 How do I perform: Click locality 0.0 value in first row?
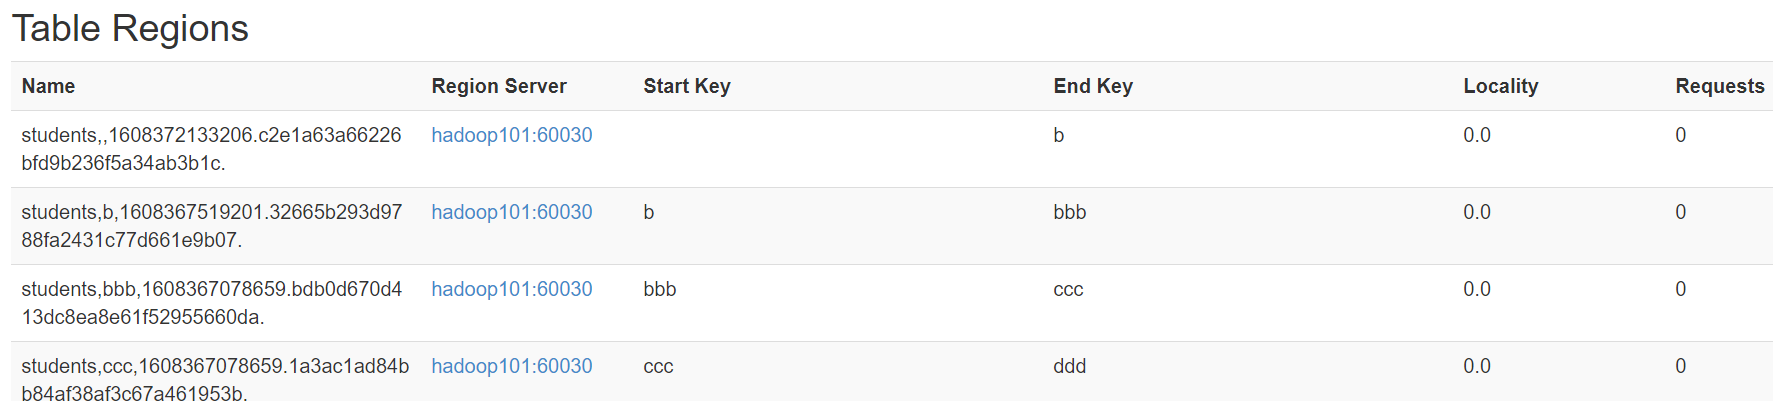1477,135
